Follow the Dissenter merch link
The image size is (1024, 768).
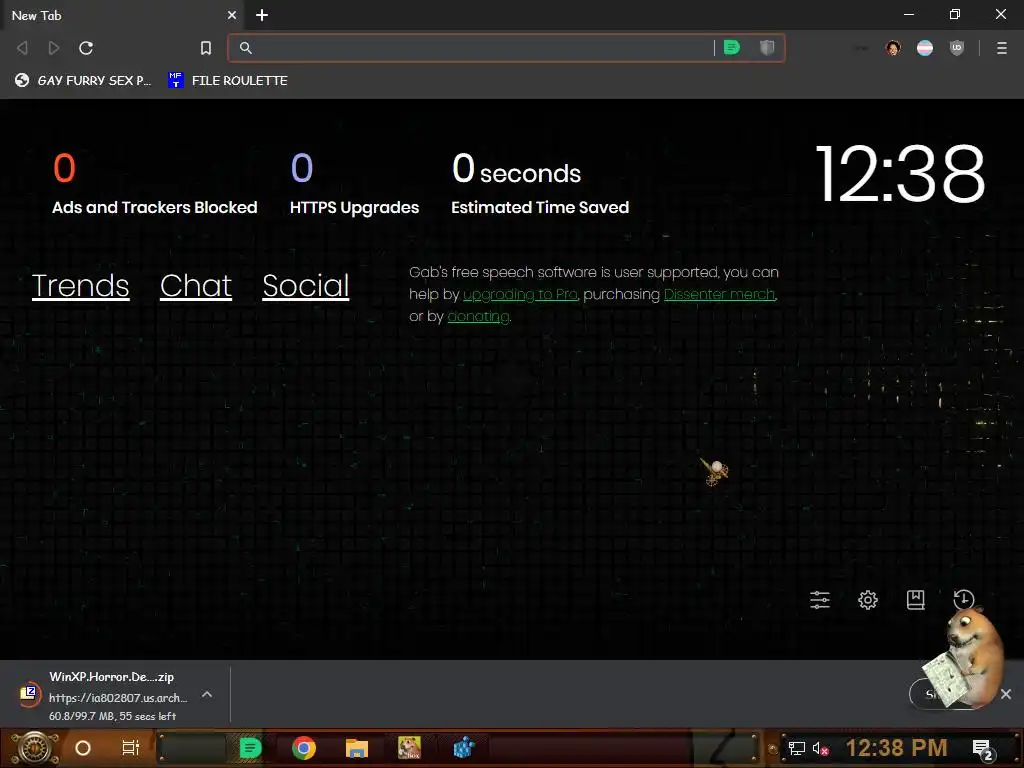[720, 295]
